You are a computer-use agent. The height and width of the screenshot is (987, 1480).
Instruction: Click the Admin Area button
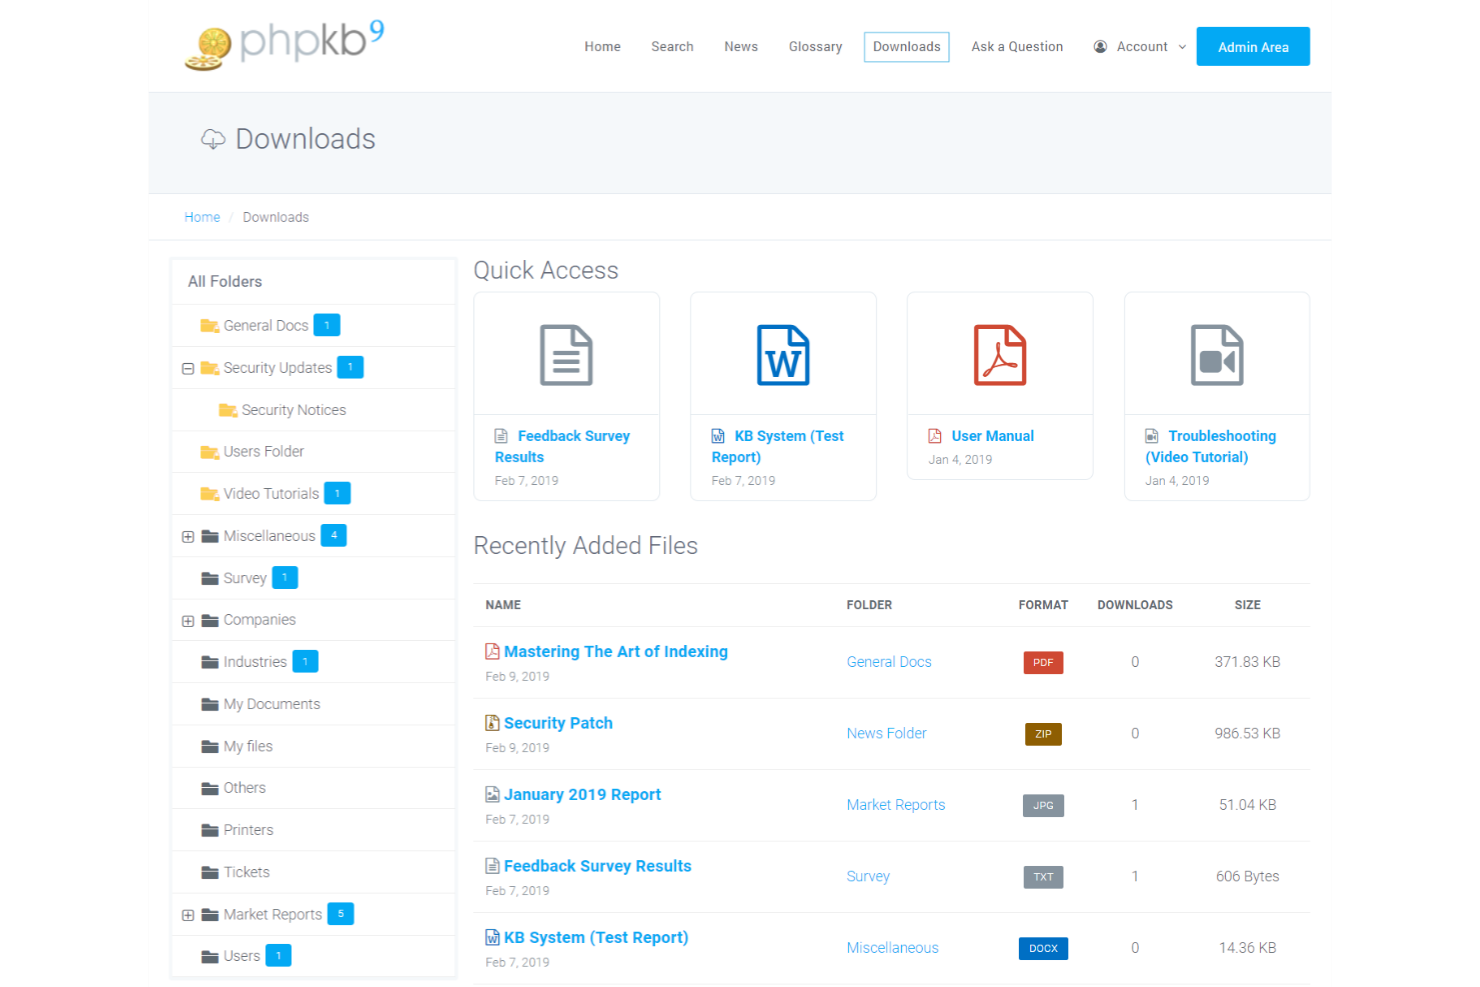(1253, 47)
